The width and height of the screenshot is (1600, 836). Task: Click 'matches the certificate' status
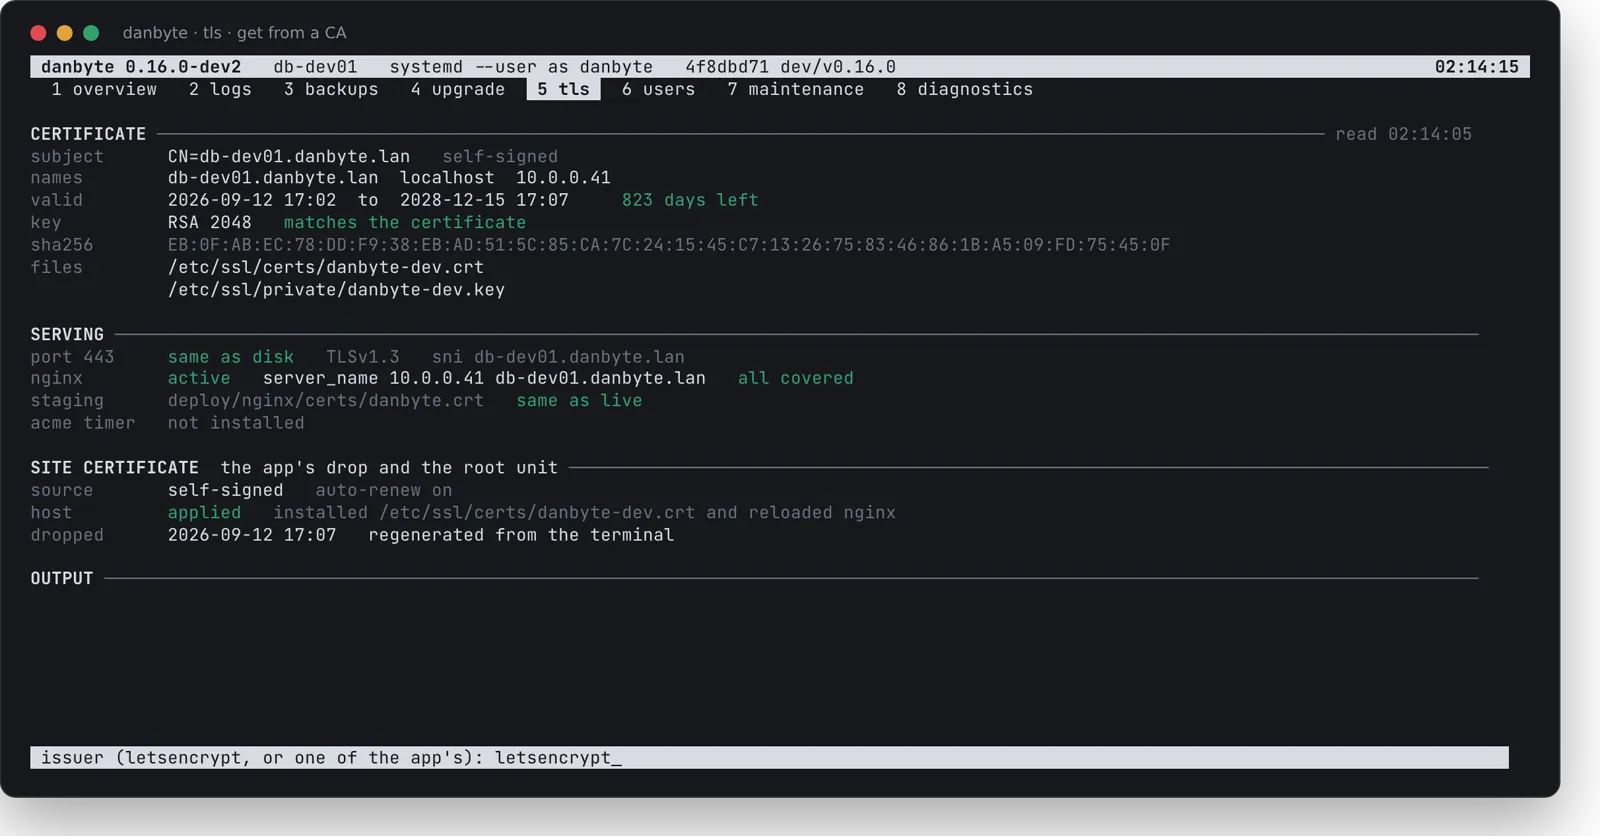coord(405,222)
